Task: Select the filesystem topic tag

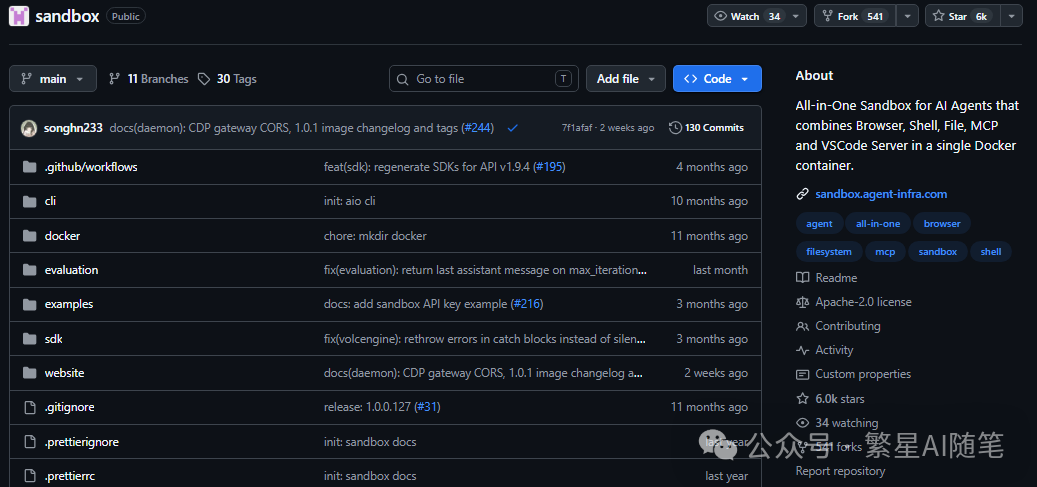Action: point(829,251)
